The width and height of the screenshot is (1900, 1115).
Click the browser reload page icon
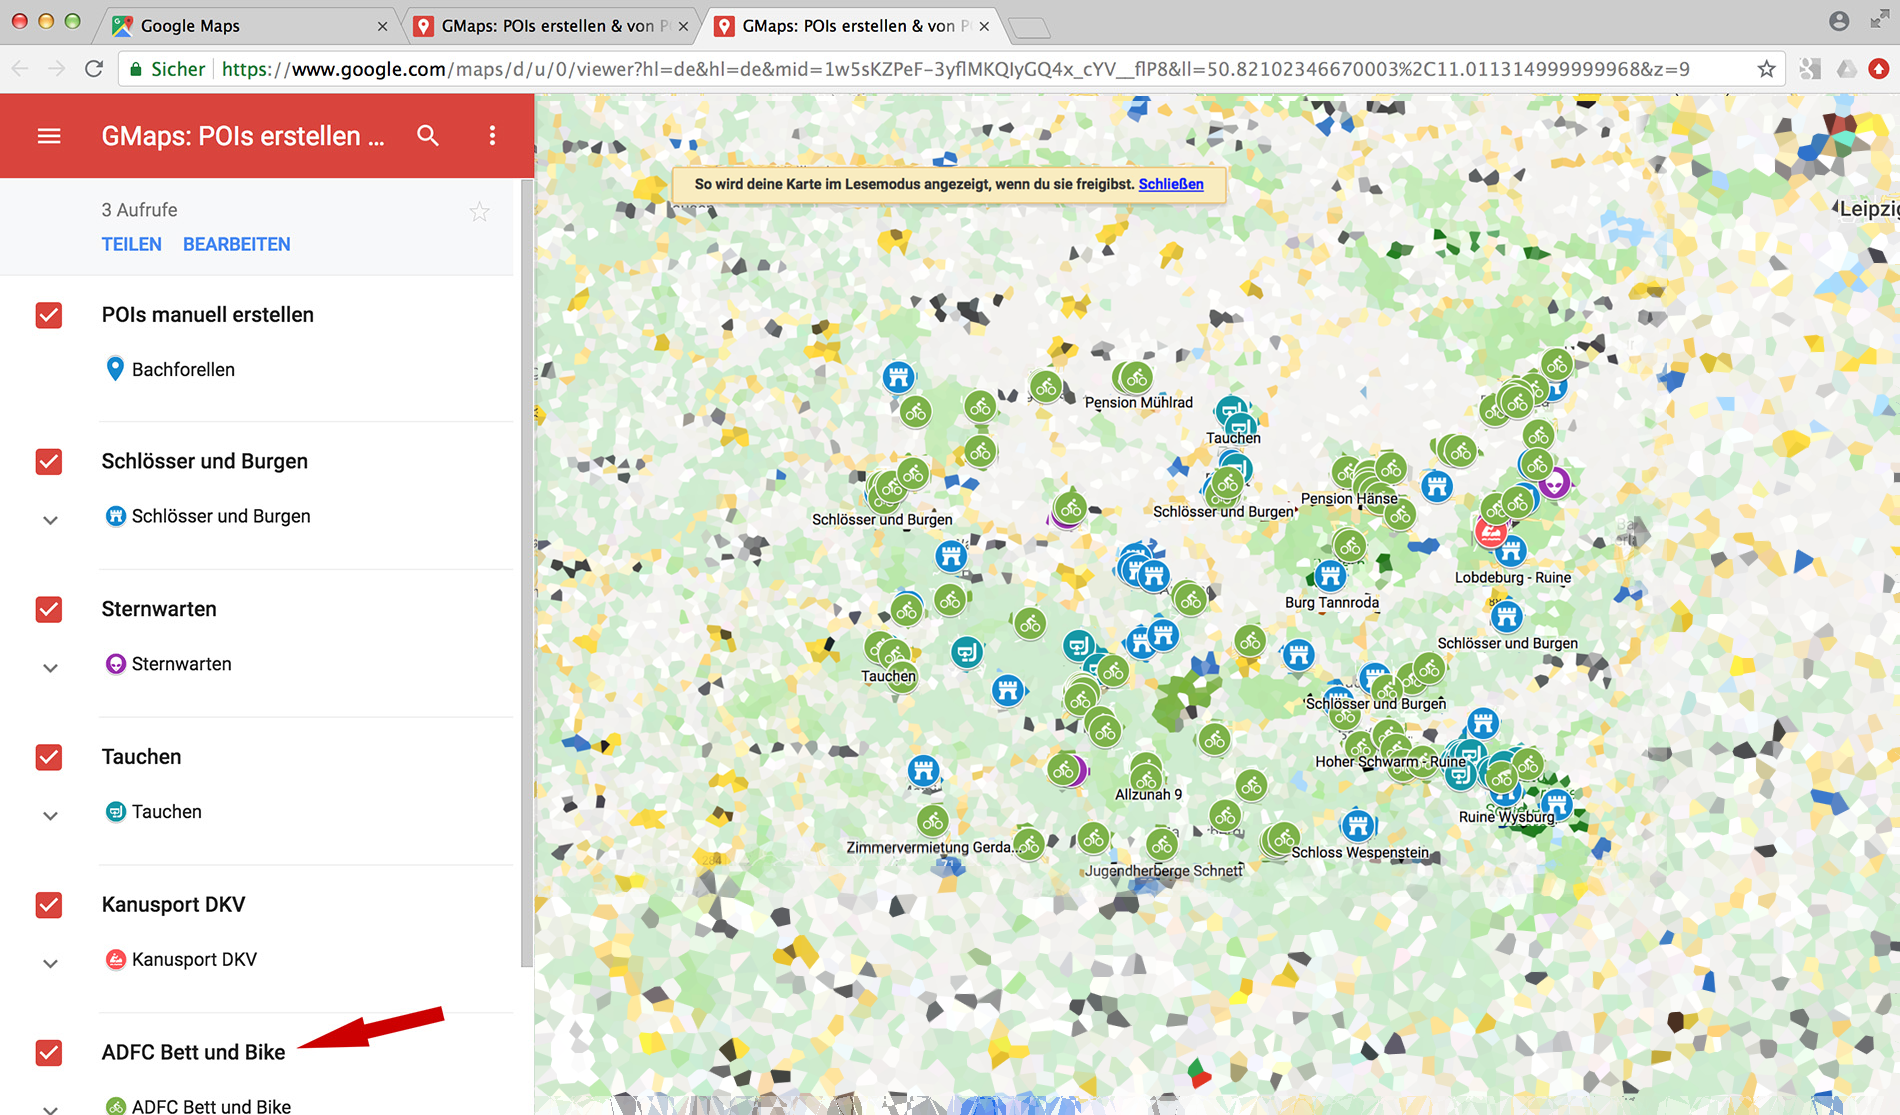pyautogui.click(x=94, y=69)
